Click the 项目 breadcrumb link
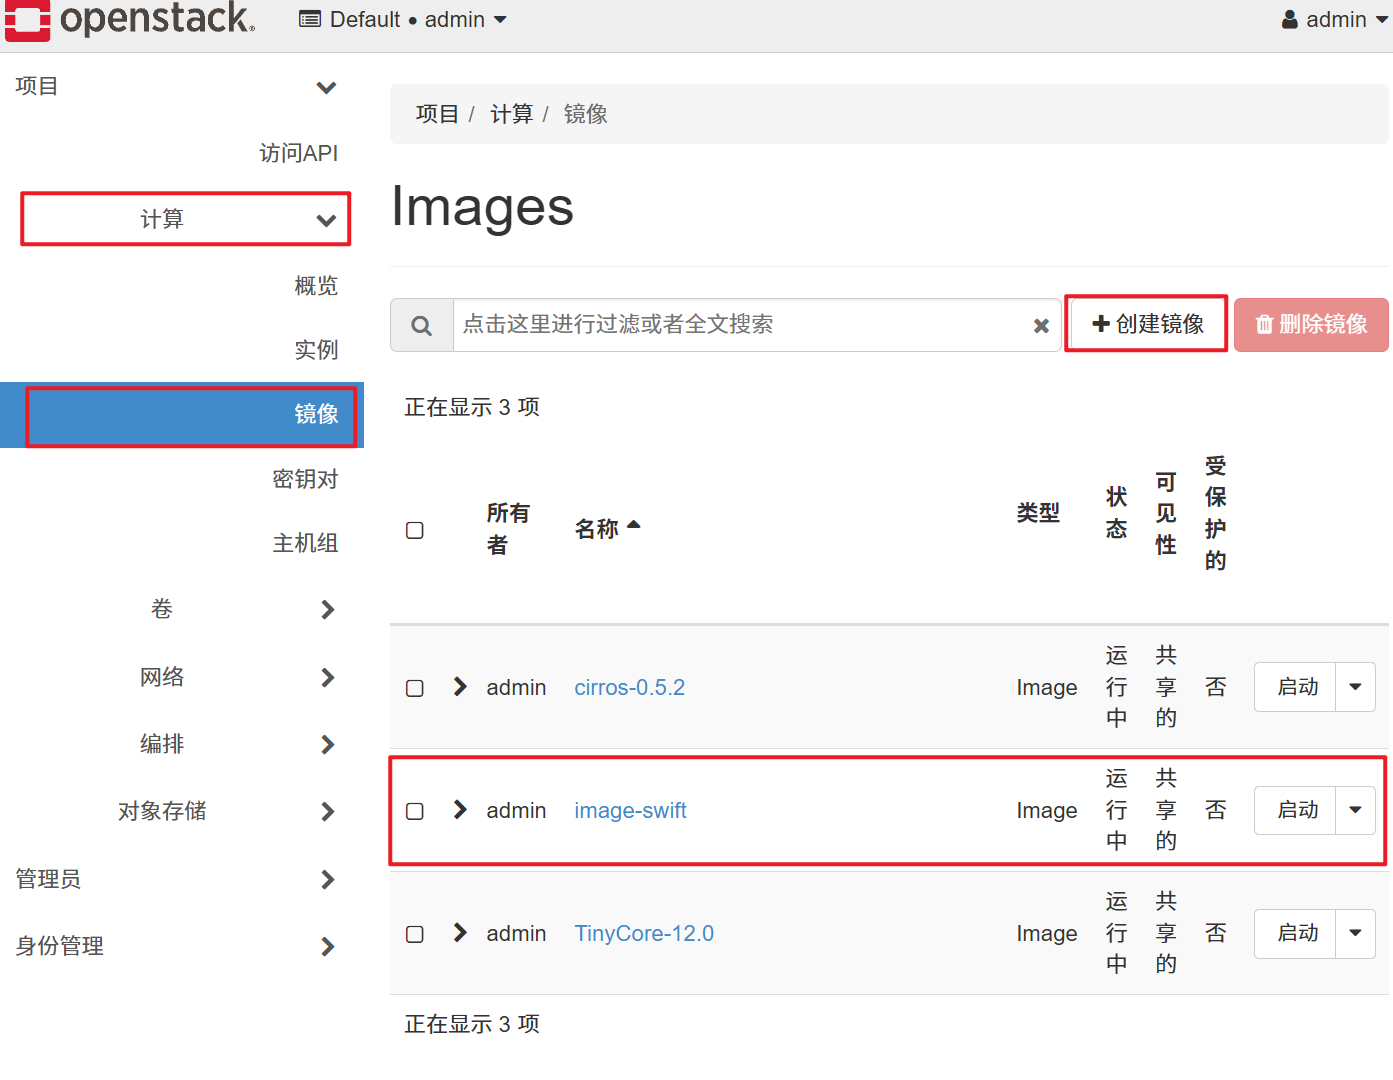Screen dimensions: 1393x1080 pos(437,114)
